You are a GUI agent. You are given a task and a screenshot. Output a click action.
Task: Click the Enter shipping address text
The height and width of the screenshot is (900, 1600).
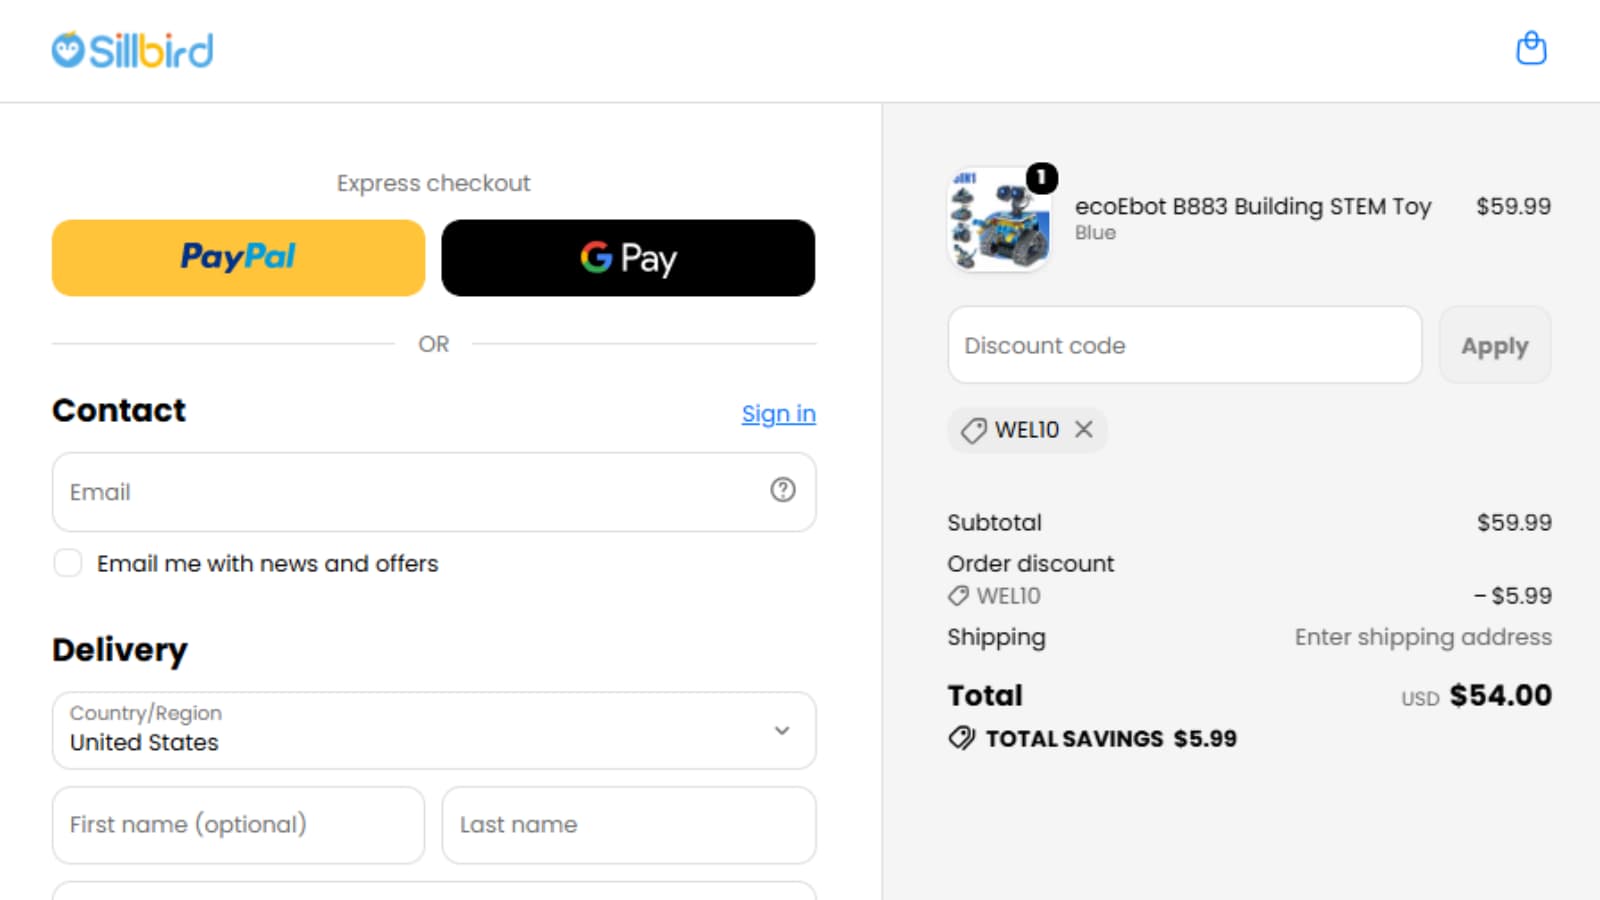tap(1423, 637)
